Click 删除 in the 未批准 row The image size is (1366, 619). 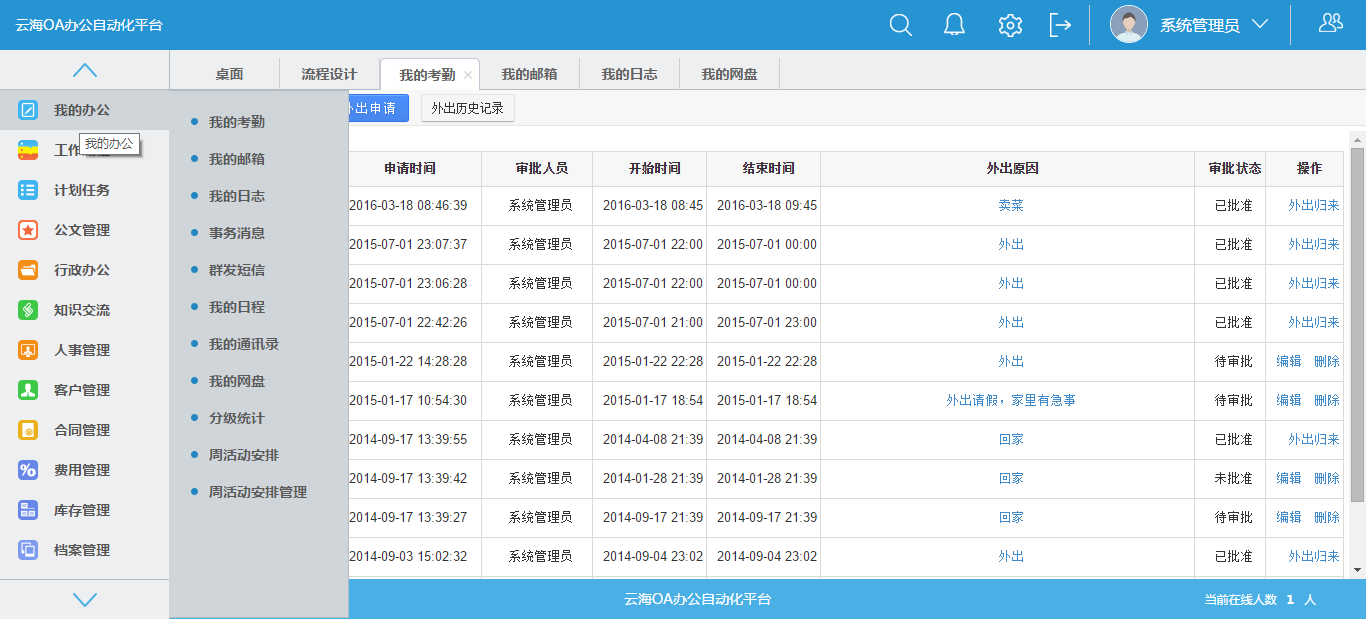(x=1327, y=478)
